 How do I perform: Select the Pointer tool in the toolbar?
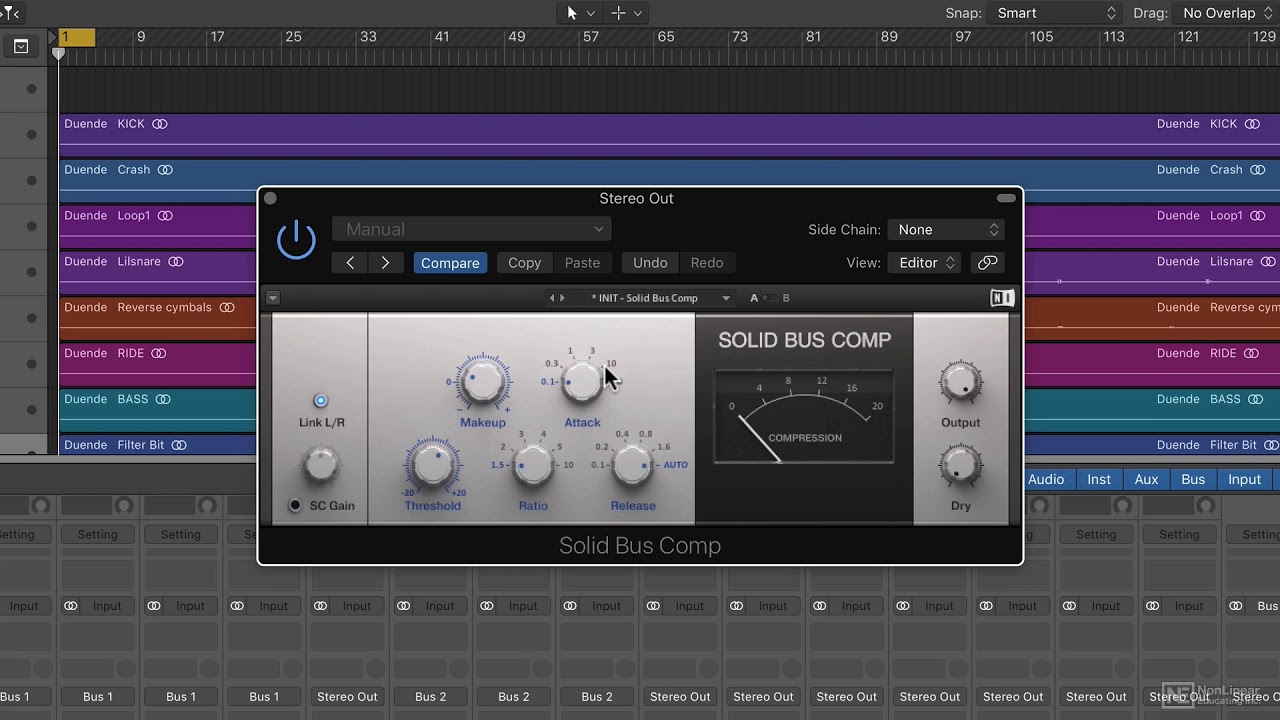572,13
